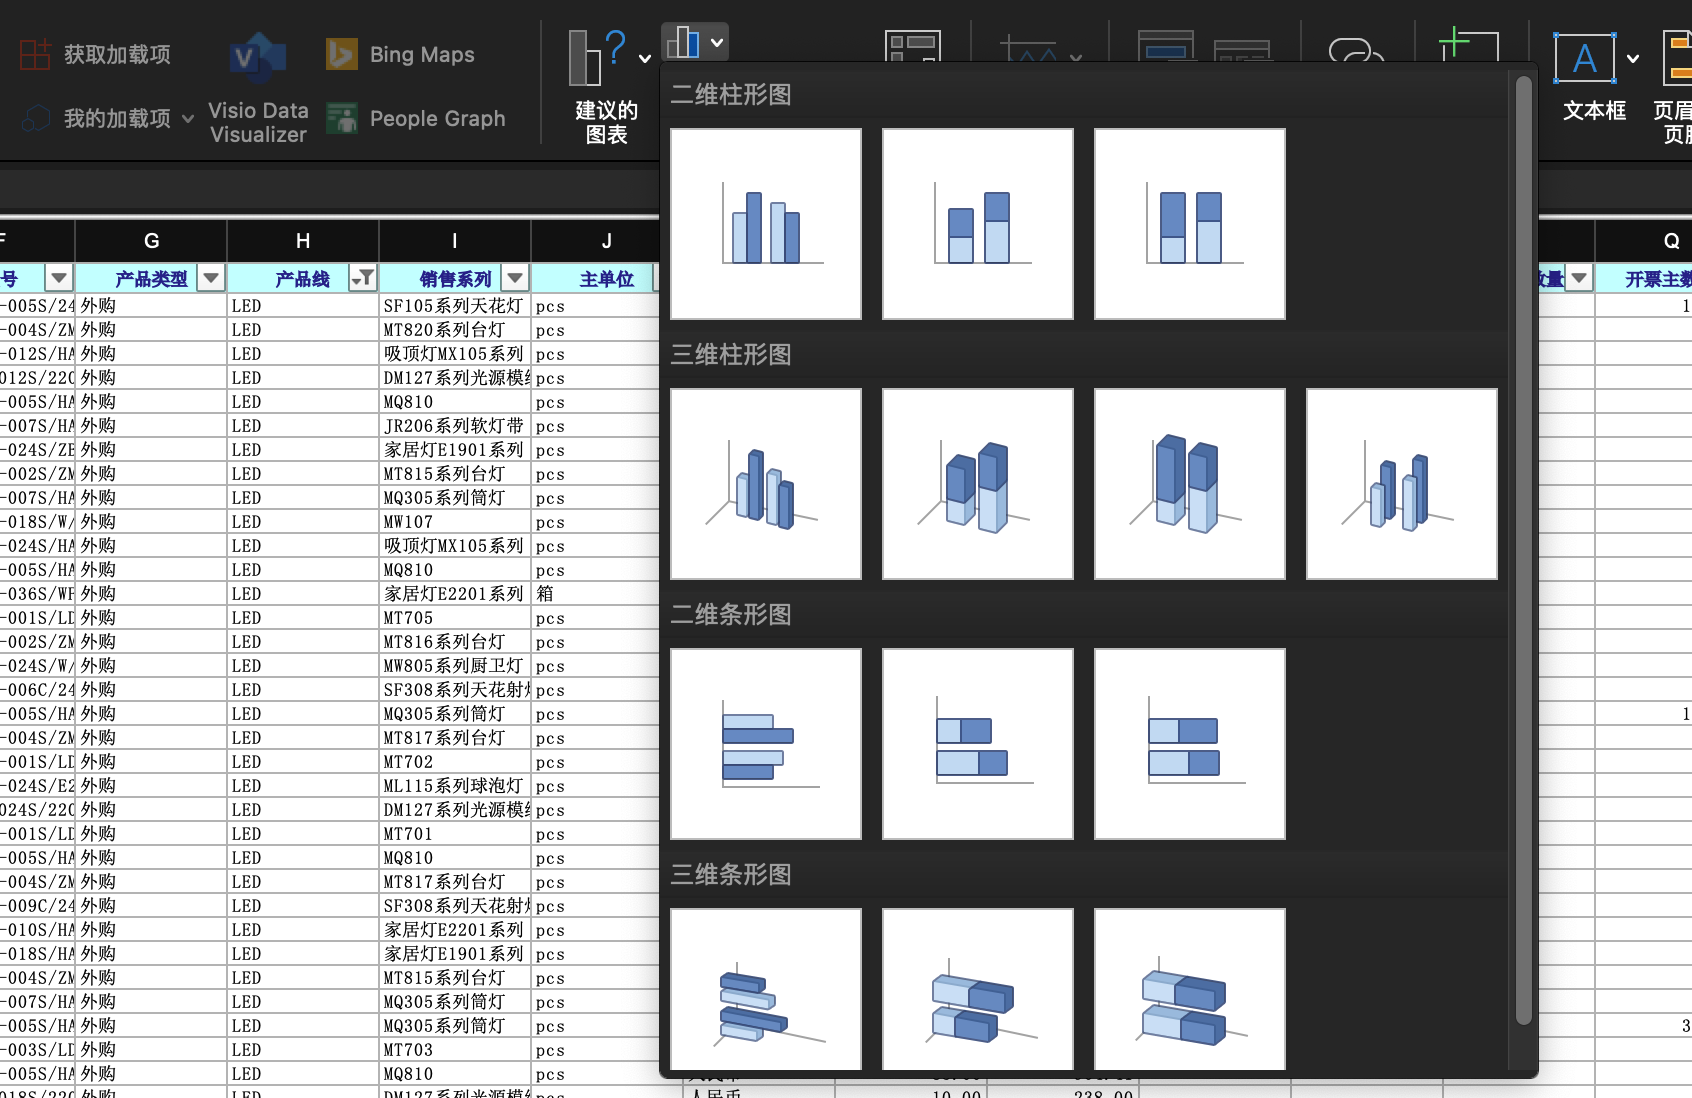This screenshot has height=1098, width=1692.
Task: Click the cell 家居灯E2201系列 with unit 箱
Action: coord(455,594)
